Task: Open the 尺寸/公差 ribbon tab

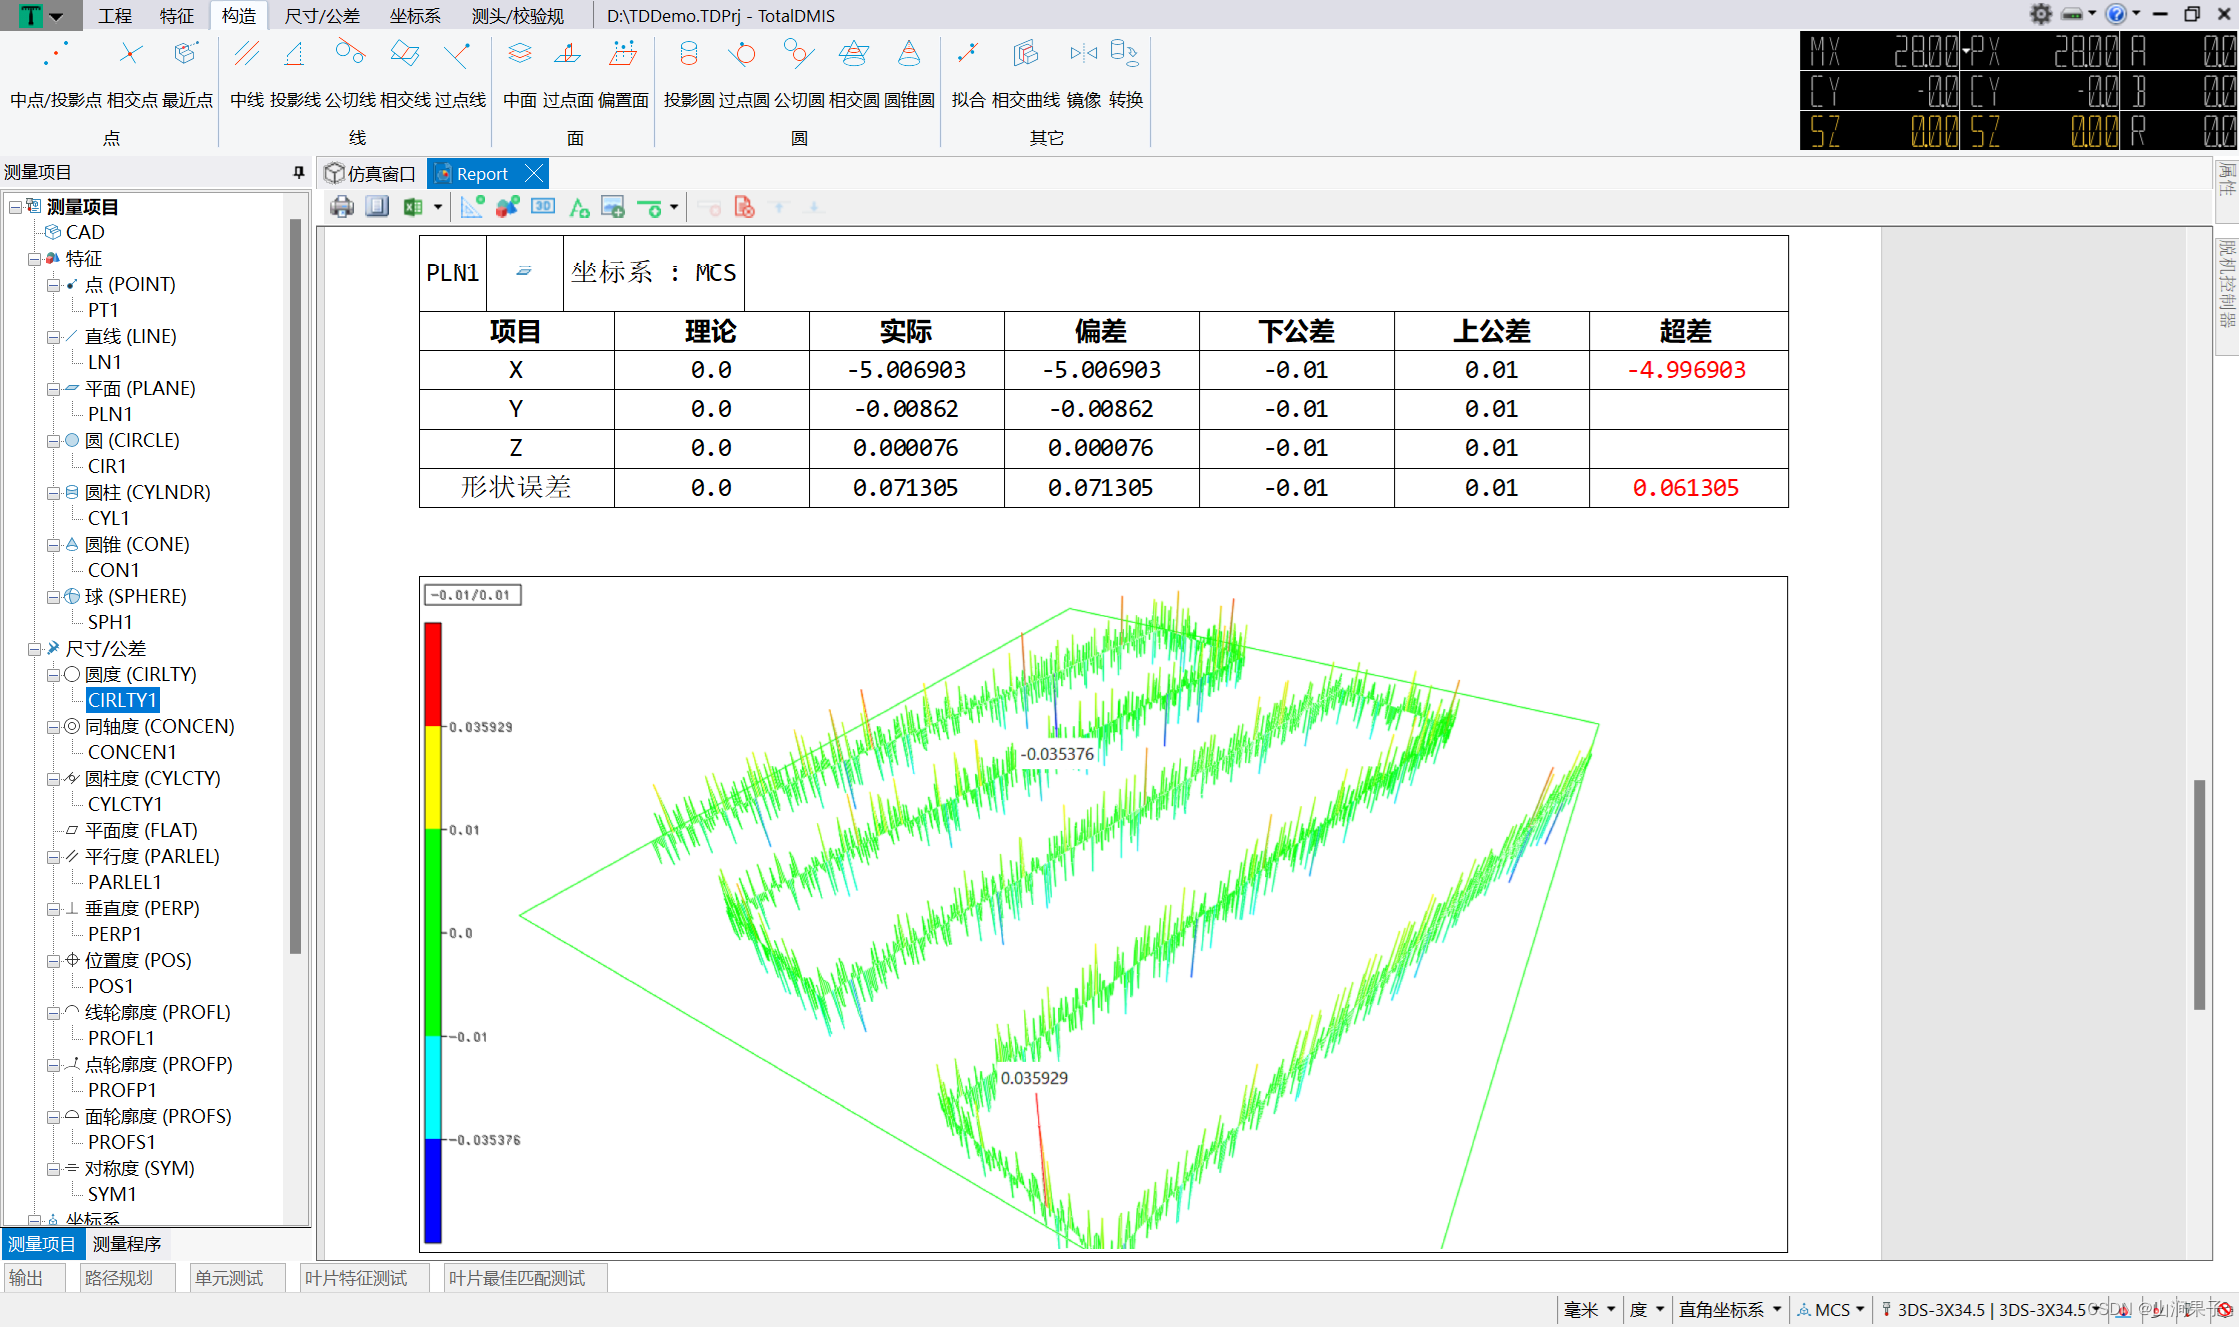Action: (x=321, y=16)
